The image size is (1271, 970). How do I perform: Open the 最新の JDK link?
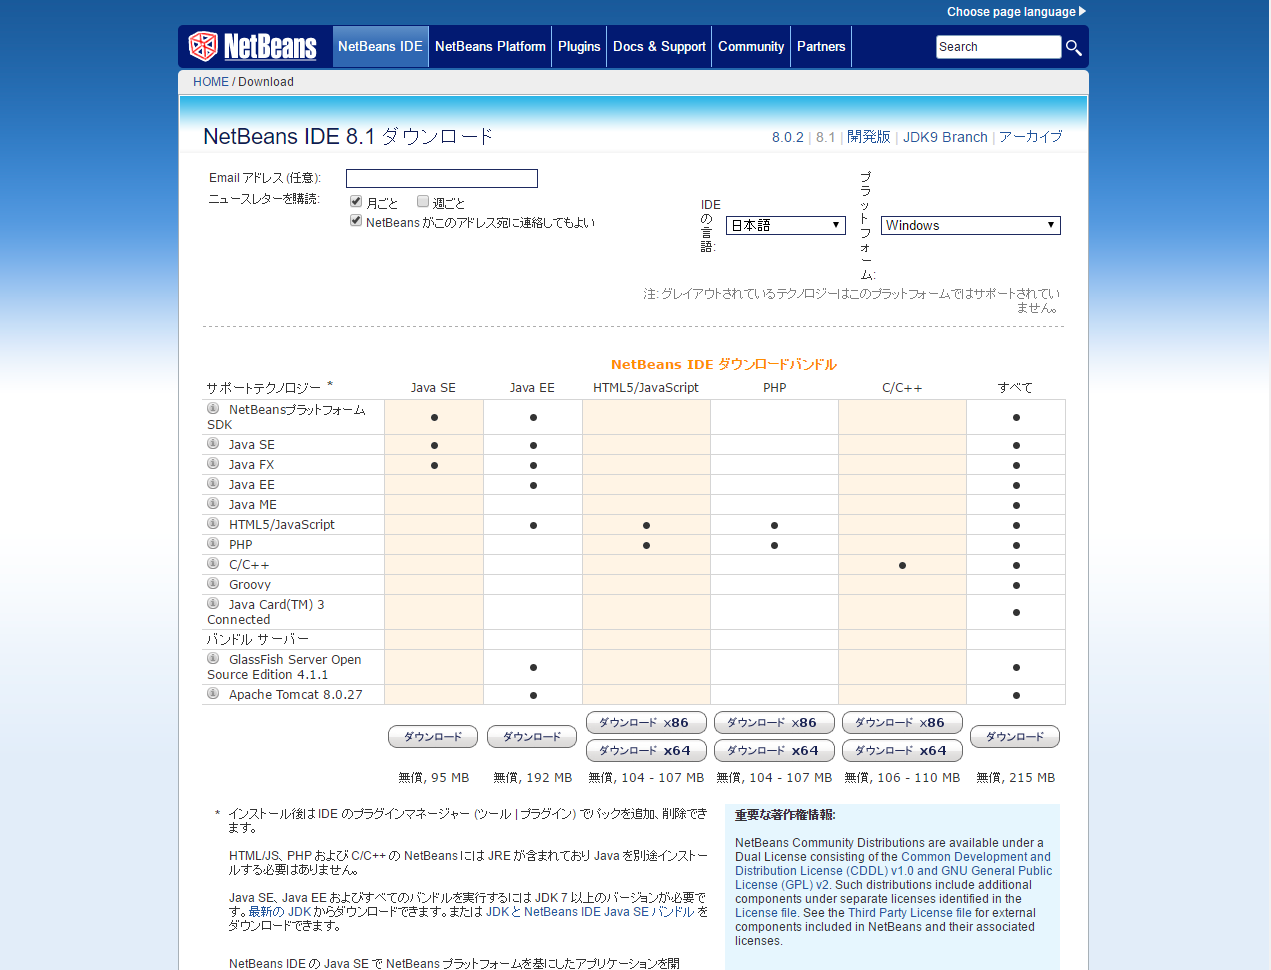pyautogui.click(x=280, y=912)
